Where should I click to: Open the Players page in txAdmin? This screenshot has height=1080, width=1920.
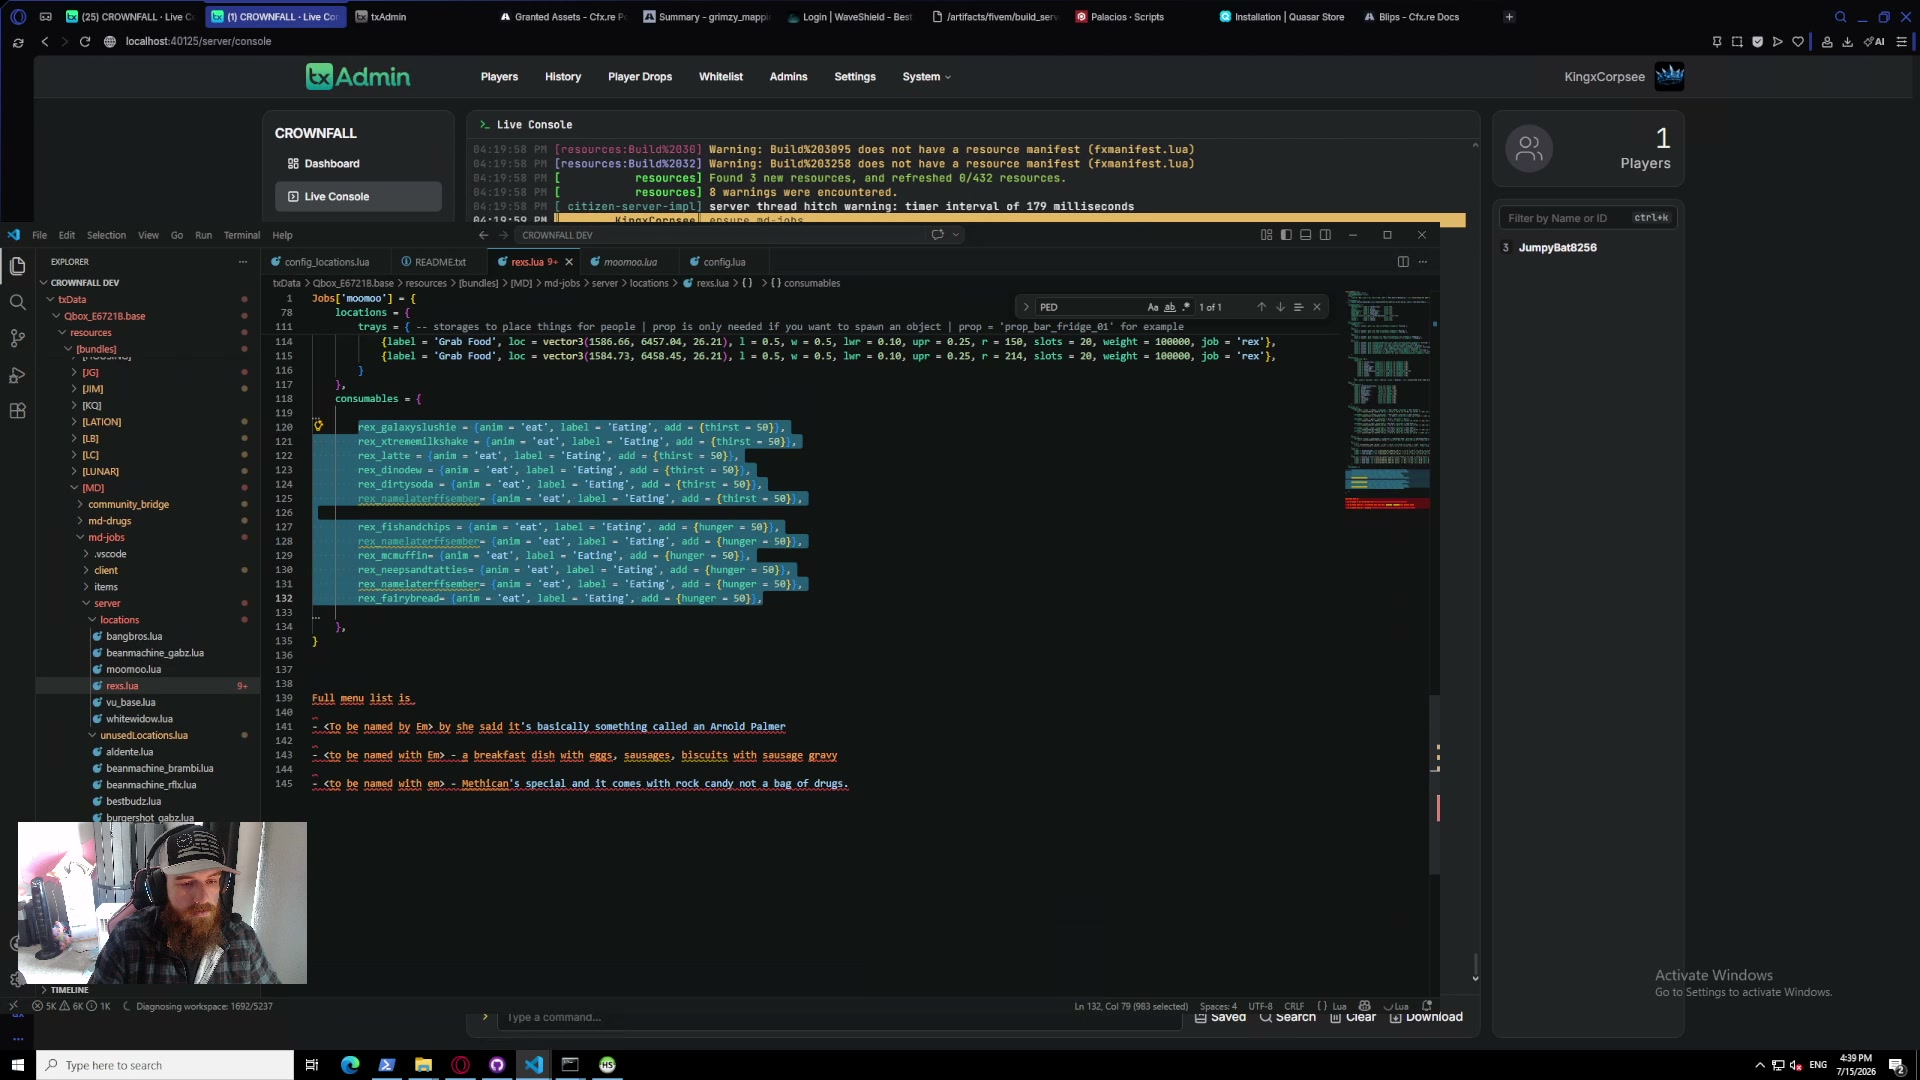point(499,77)
